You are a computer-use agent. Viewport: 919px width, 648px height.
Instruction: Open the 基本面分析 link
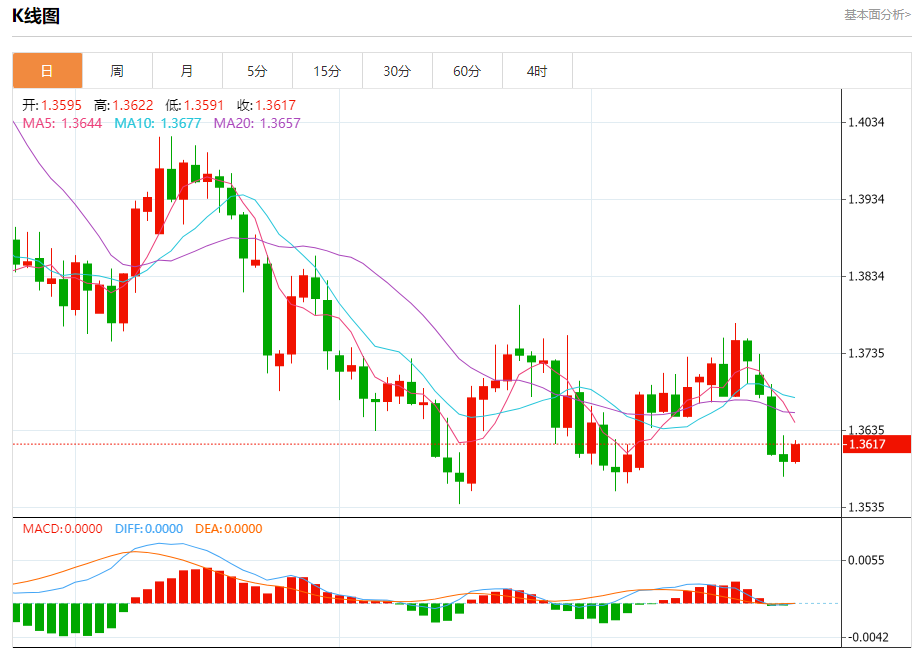(x=877, y=15)
